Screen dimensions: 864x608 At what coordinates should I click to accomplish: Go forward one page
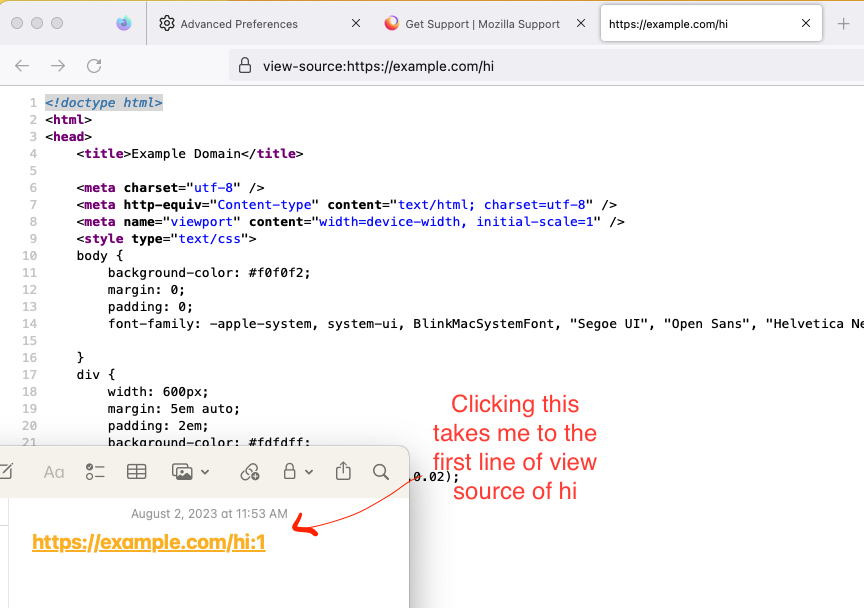point(58,66)
